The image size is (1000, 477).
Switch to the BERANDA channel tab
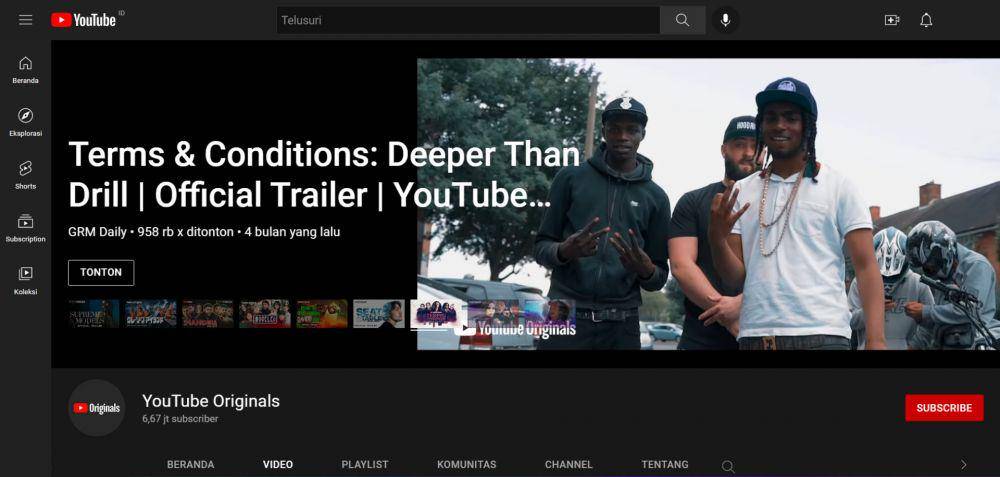tap(191, 465)
